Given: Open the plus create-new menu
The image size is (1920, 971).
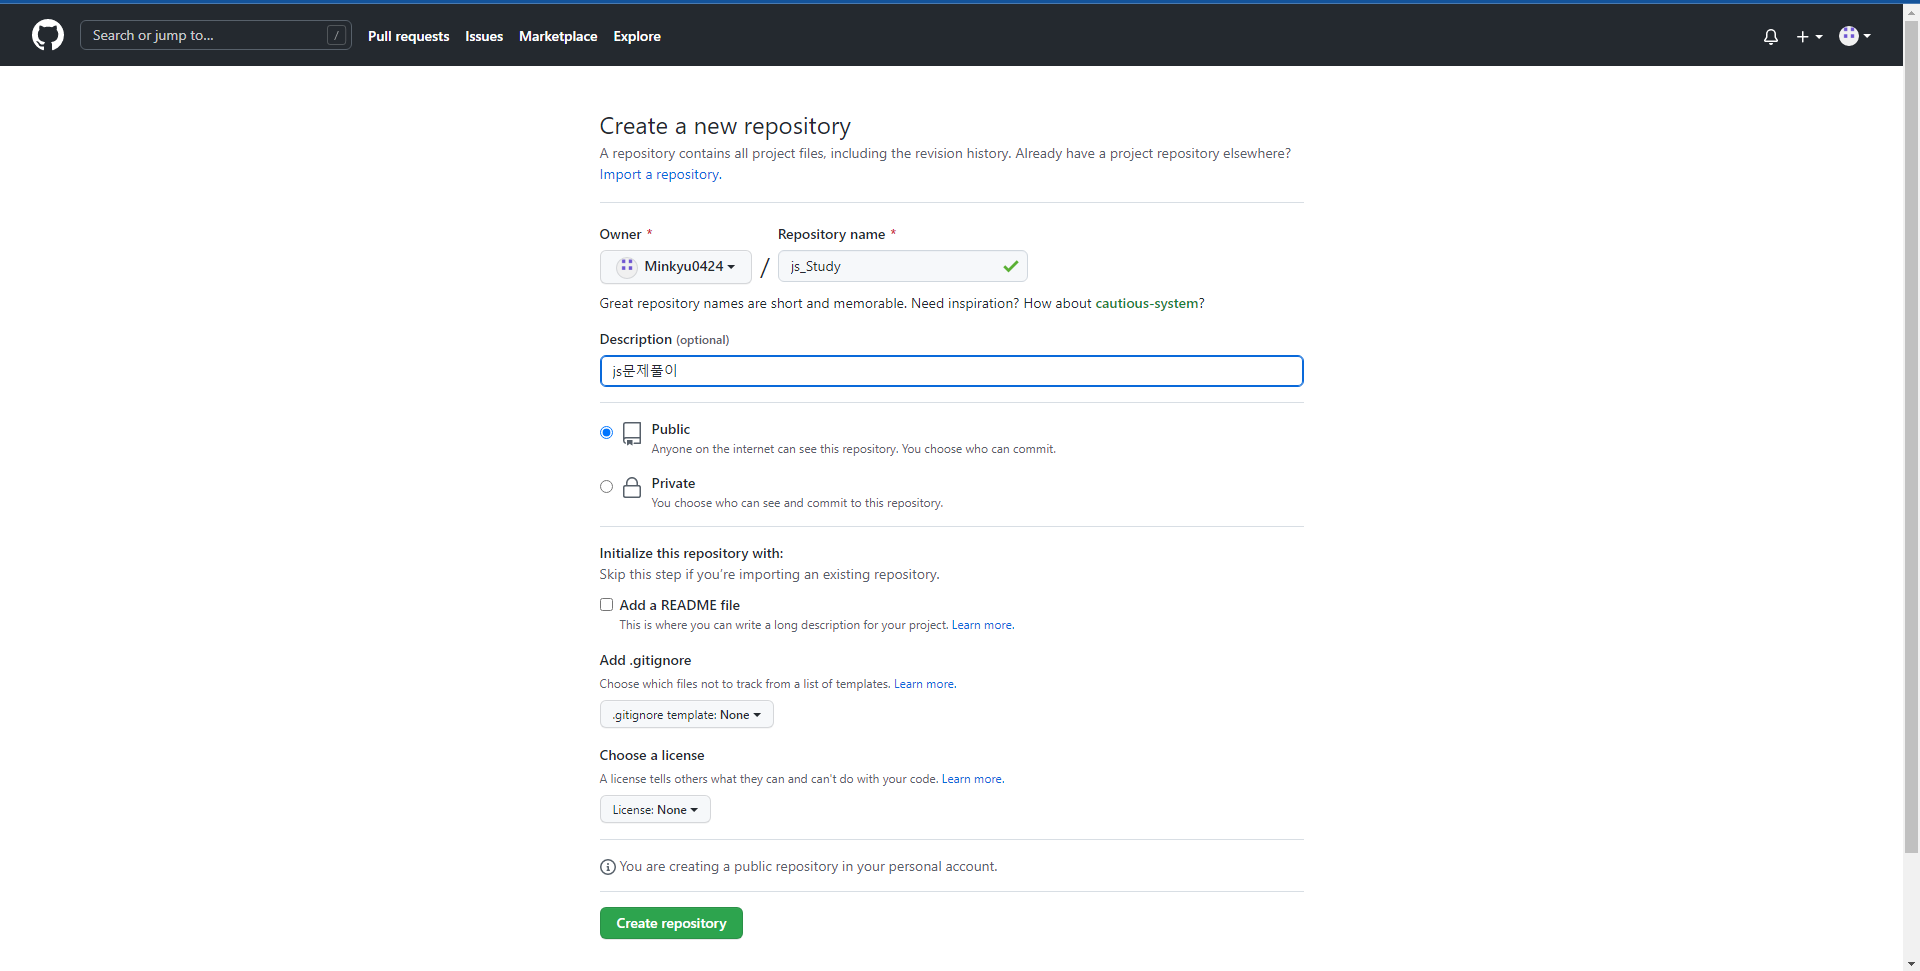Looking at the screenshot, I should (1809, 36).
